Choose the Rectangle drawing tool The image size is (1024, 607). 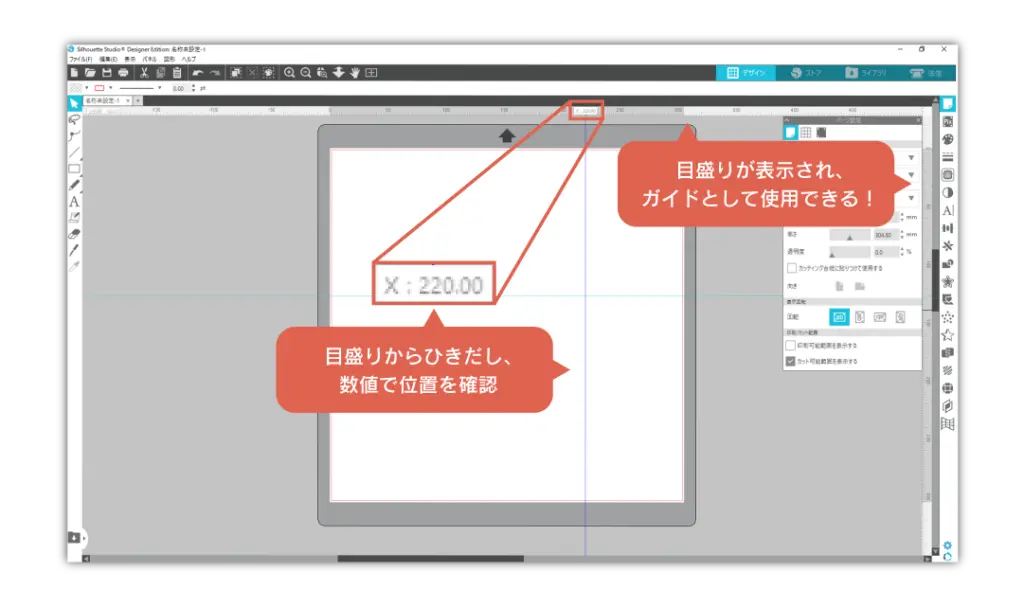74,168
